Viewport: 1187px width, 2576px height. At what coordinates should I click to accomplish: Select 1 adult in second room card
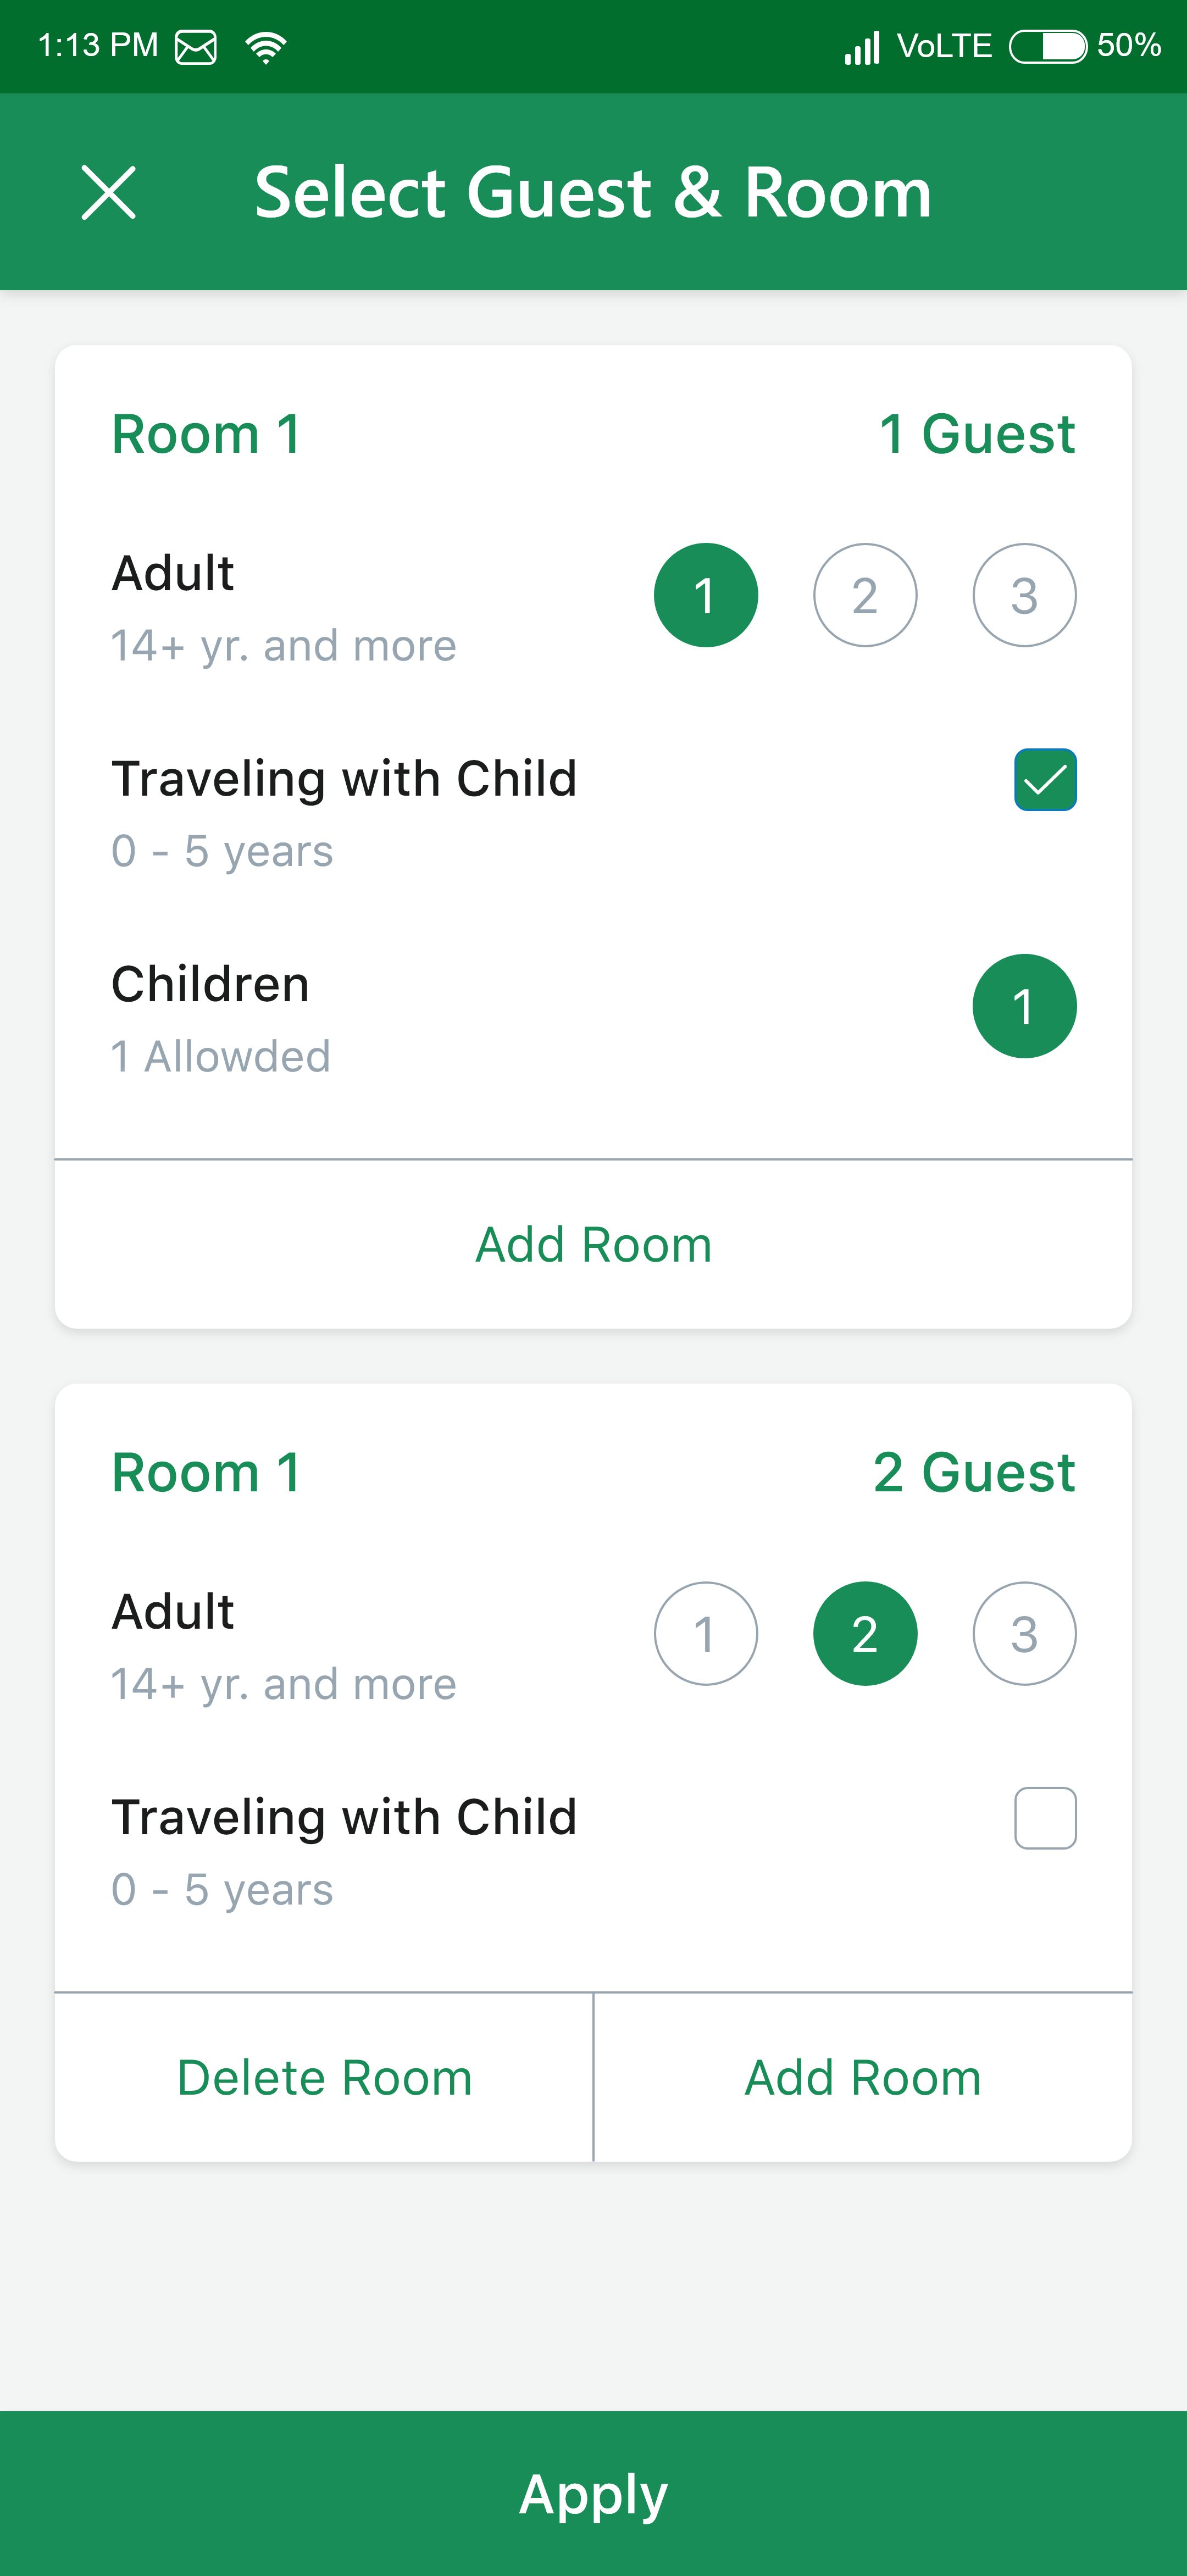point(705,1633)
